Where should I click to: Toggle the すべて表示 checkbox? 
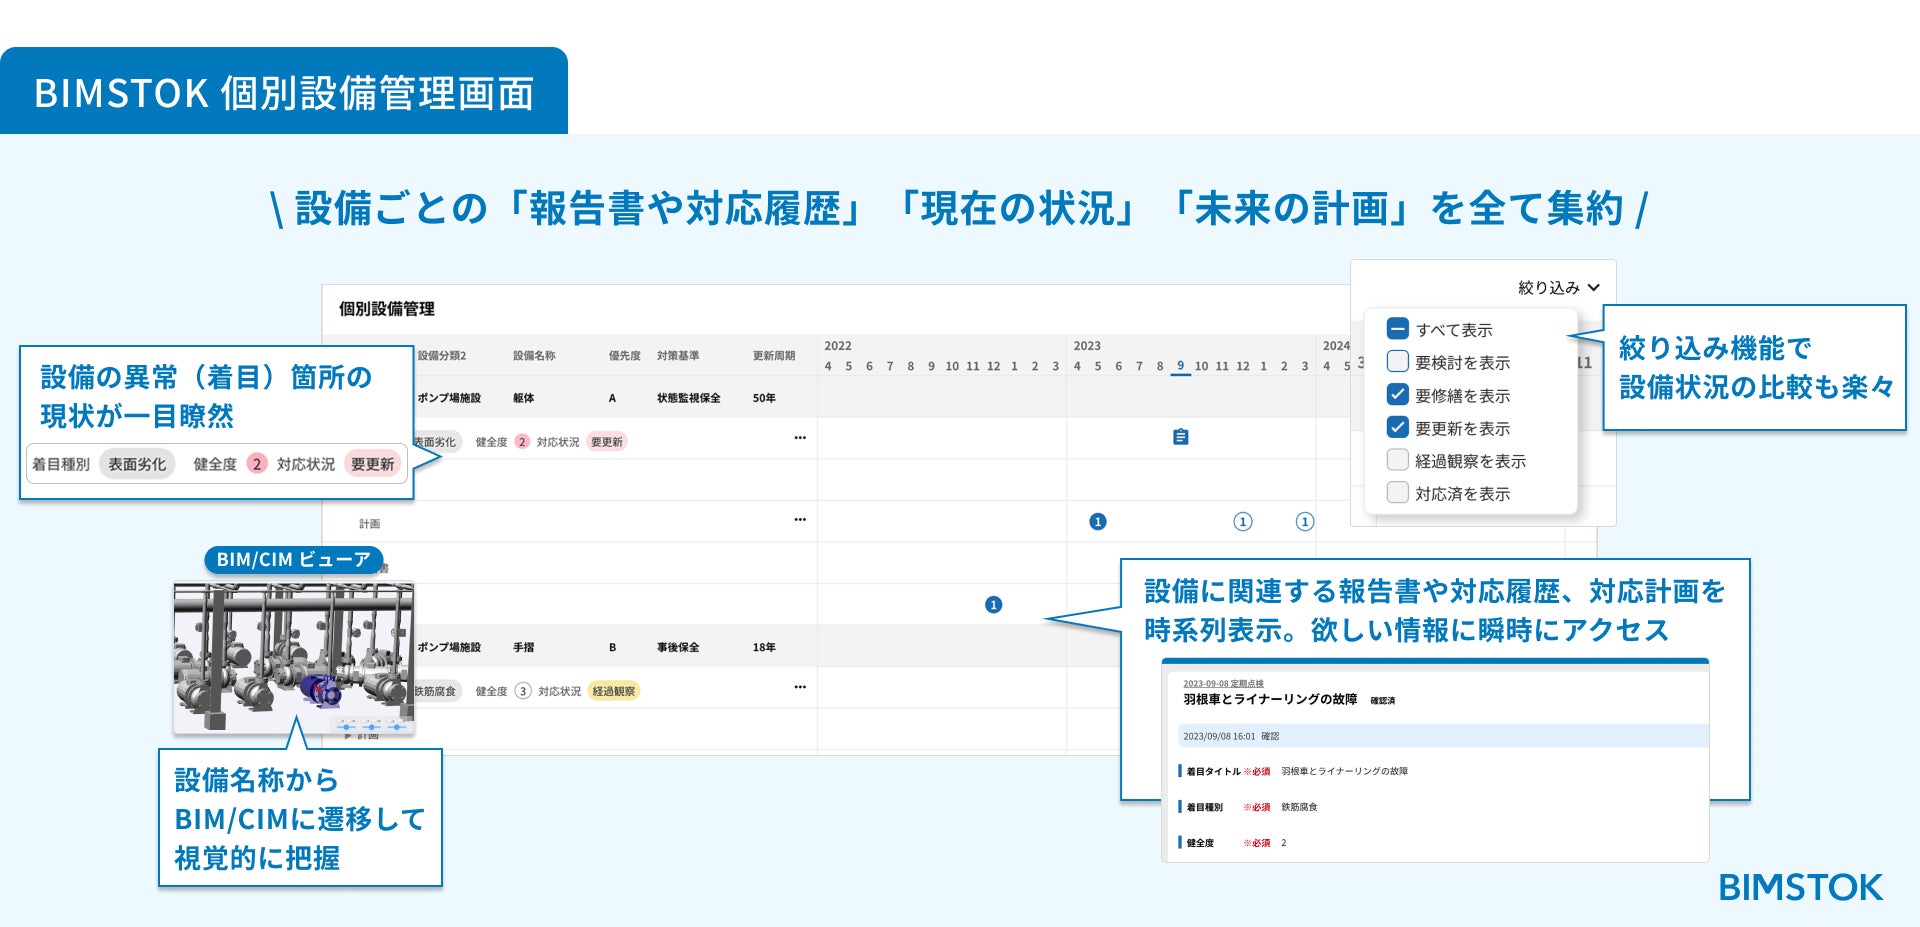[1398, 329]
